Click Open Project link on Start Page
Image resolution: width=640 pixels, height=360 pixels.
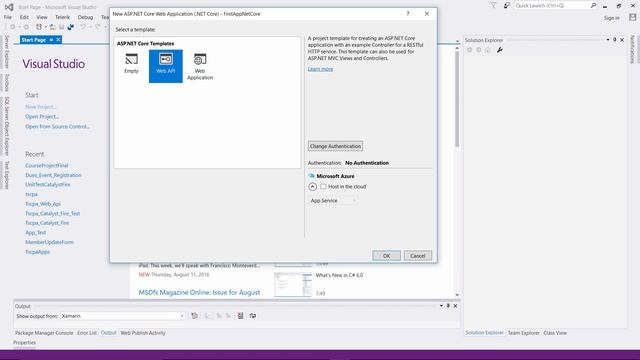click(42, 116)
